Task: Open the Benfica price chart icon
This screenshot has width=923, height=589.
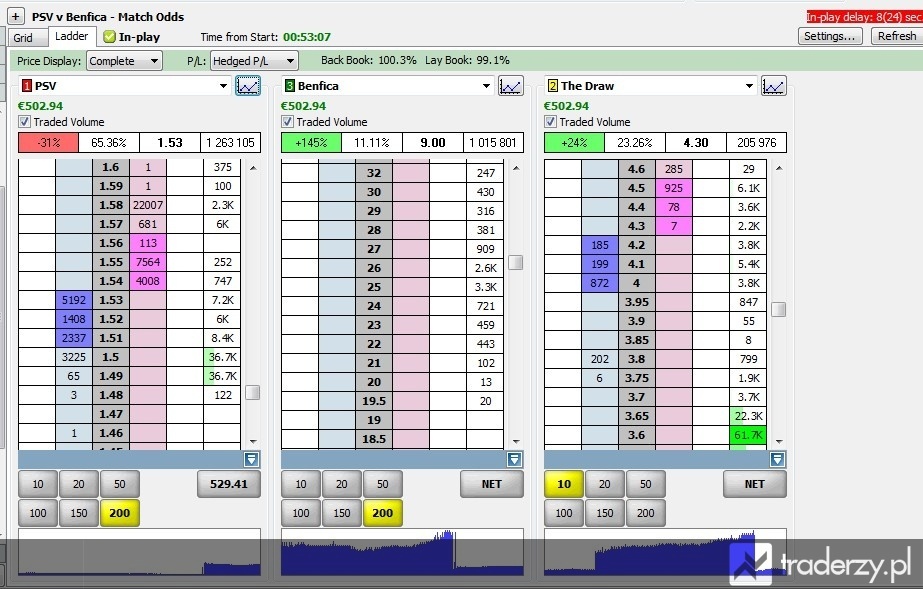Action: coord(510,86)
